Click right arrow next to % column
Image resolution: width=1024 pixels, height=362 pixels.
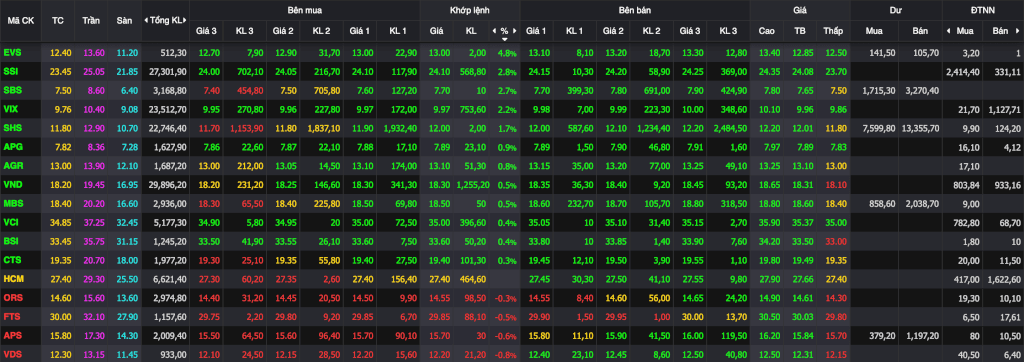515,31
